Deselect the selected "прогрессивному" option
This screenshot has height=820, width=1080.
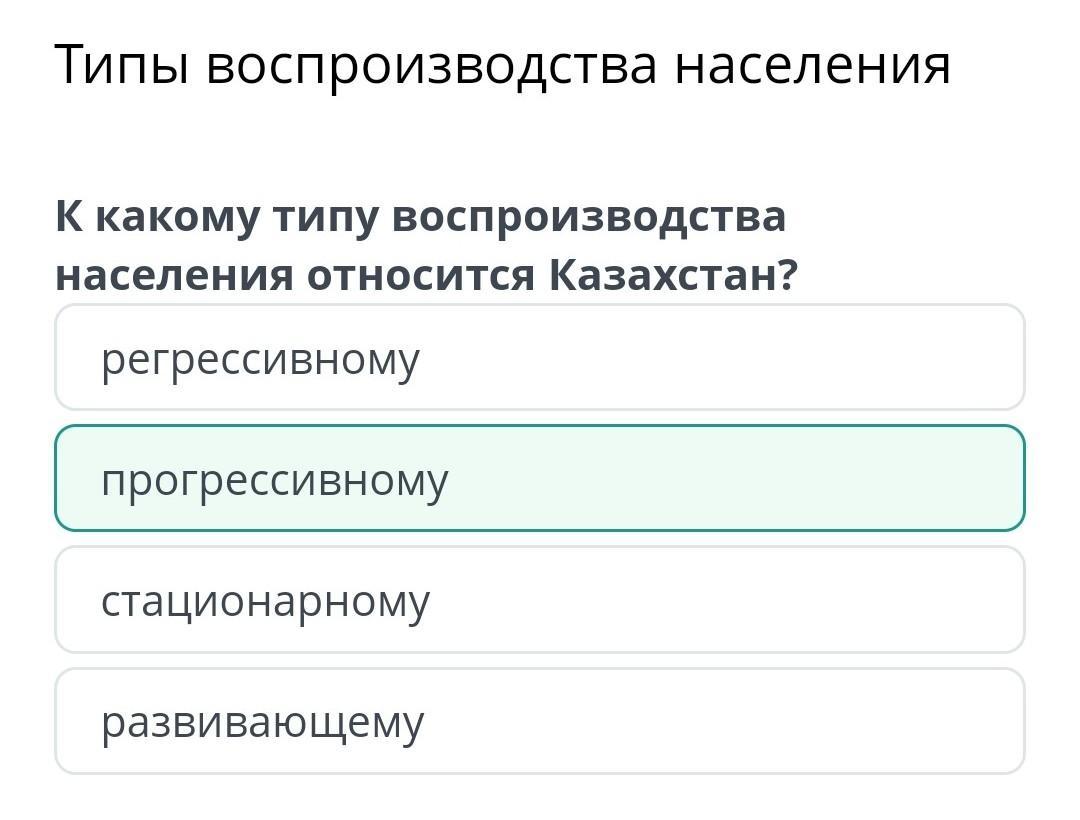tap(540, 479)
